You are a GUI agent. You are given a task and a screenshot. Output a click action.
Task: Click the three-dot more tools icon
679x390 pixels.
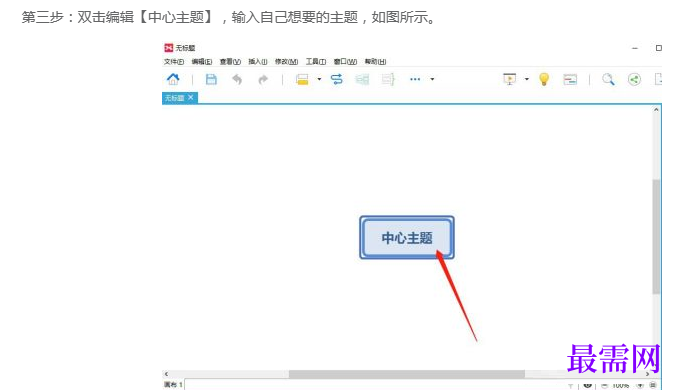(x=415, y=79)
